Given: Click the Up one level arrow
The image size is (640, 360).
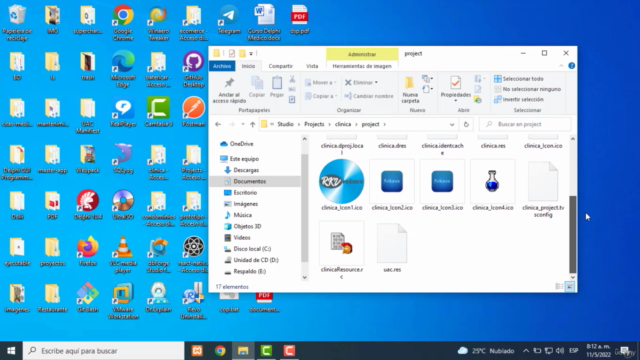Looking at the screenshot, I should point(252,124).
